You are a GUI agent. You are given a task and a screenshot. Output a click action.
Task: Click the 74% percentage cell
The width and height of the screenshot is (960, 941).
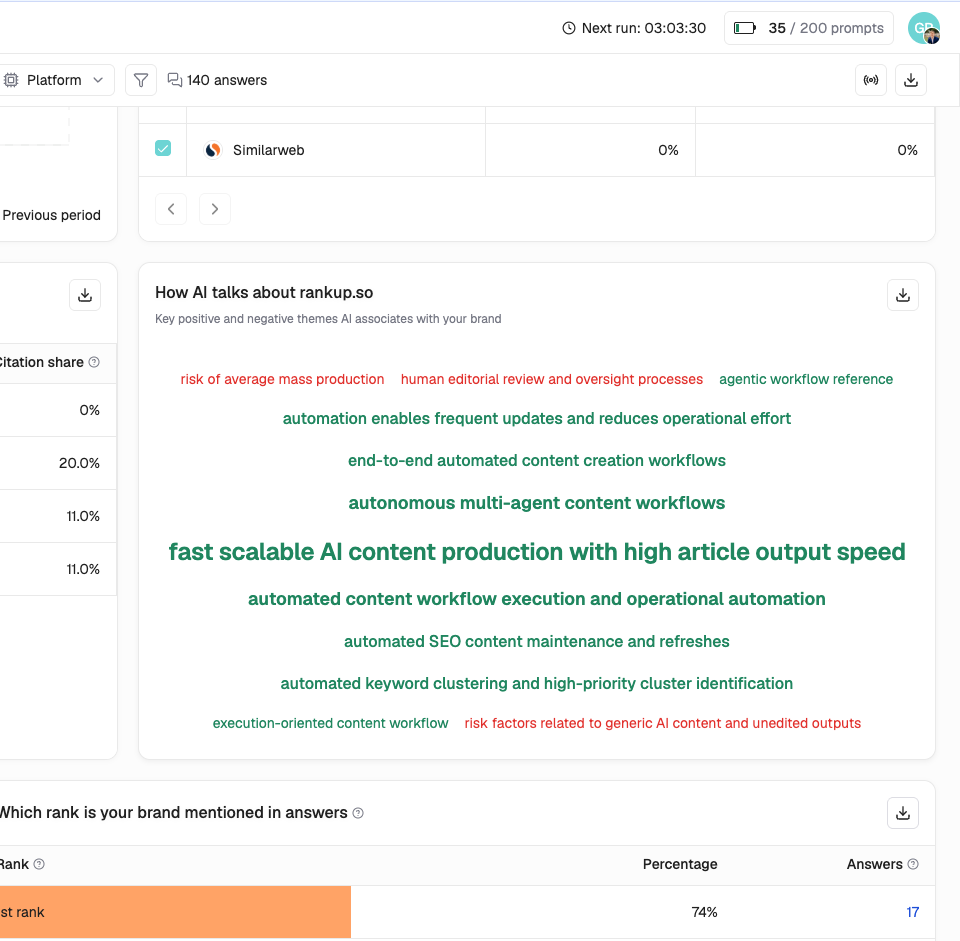coord(704,912)
